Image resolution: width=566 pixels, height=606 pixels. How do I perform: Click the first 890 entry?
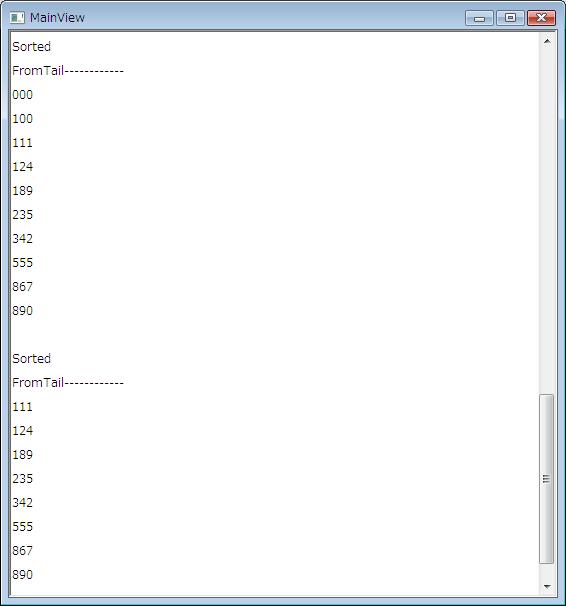coord(22,311)
